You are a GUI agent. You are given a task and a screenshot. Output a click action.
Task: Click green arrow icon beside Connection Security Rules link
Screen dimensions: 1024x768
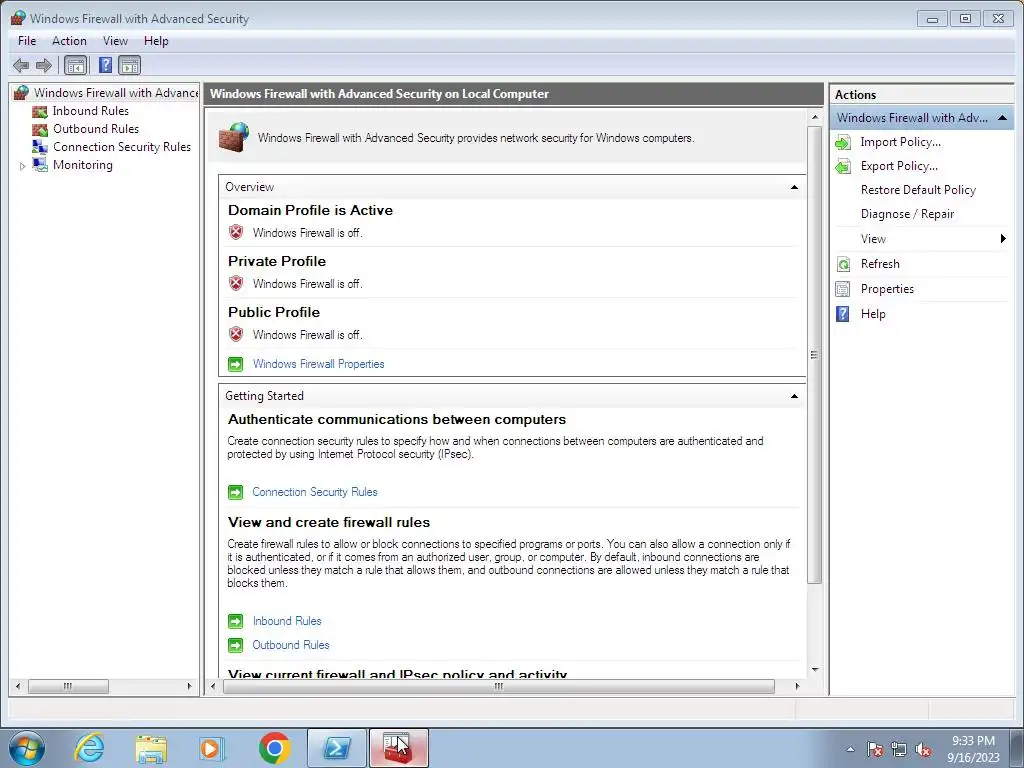[236, 492]
